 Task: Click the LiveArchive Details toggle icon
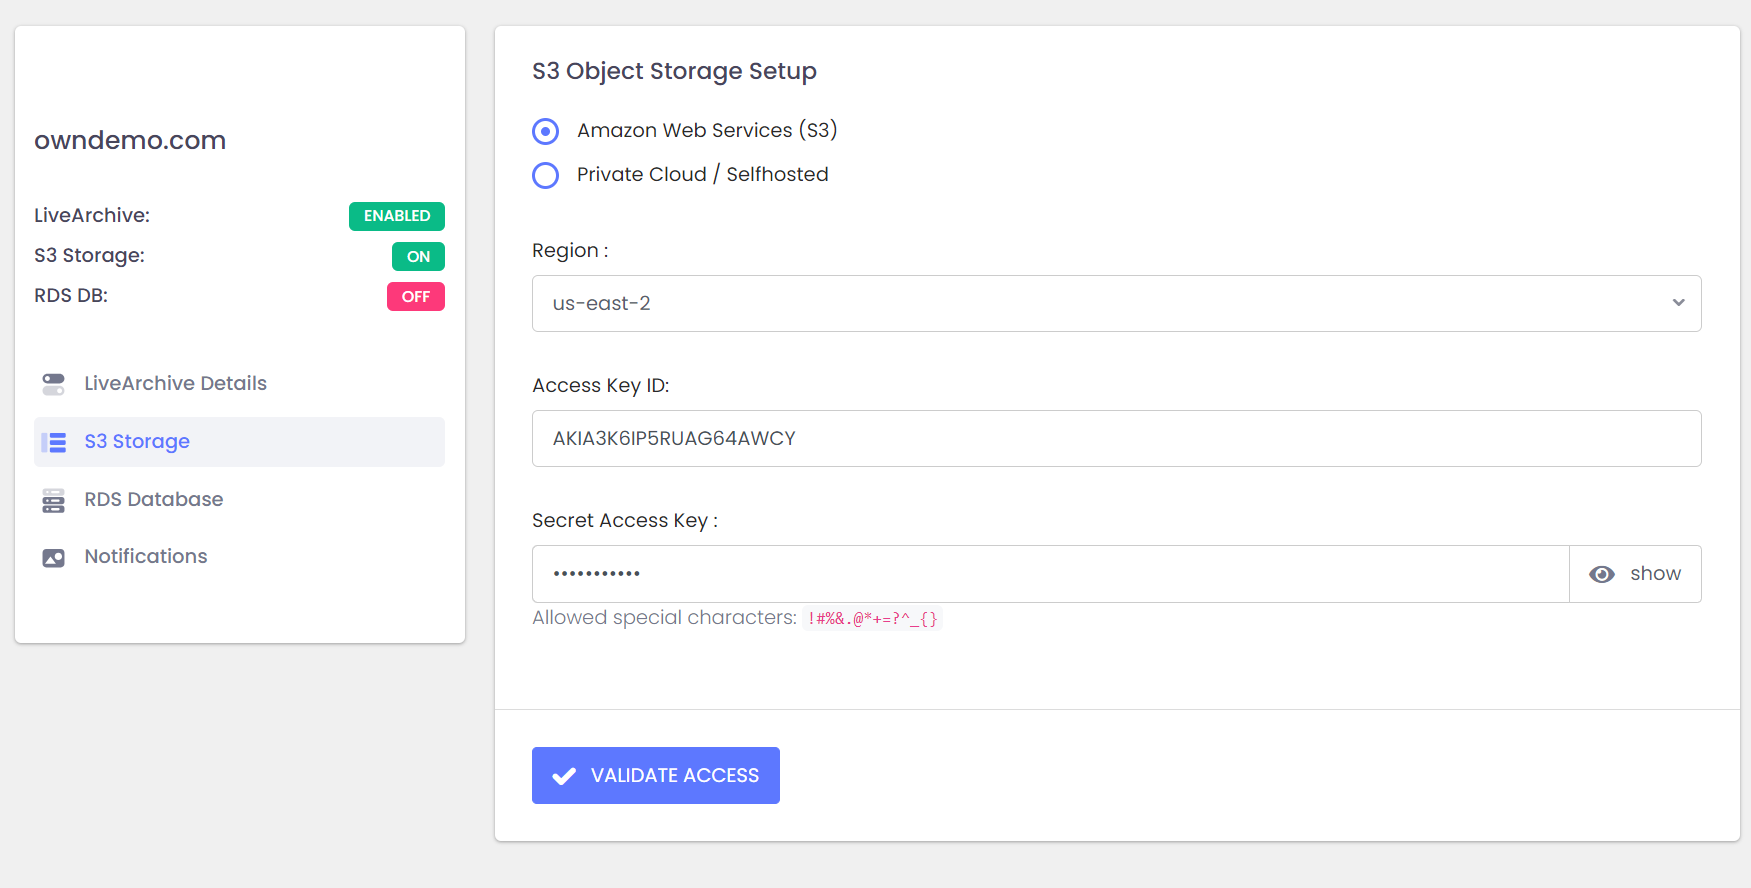point(53,384)
